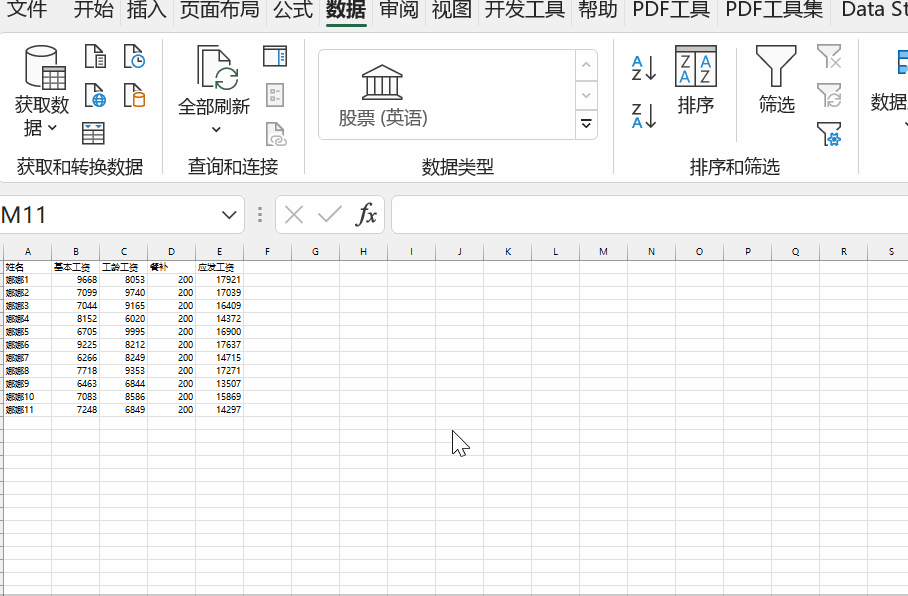Select the Stocks (股票) data type
Image resolution: width=908 pixels, height=596 pixels.
click(x=382, y=96)
